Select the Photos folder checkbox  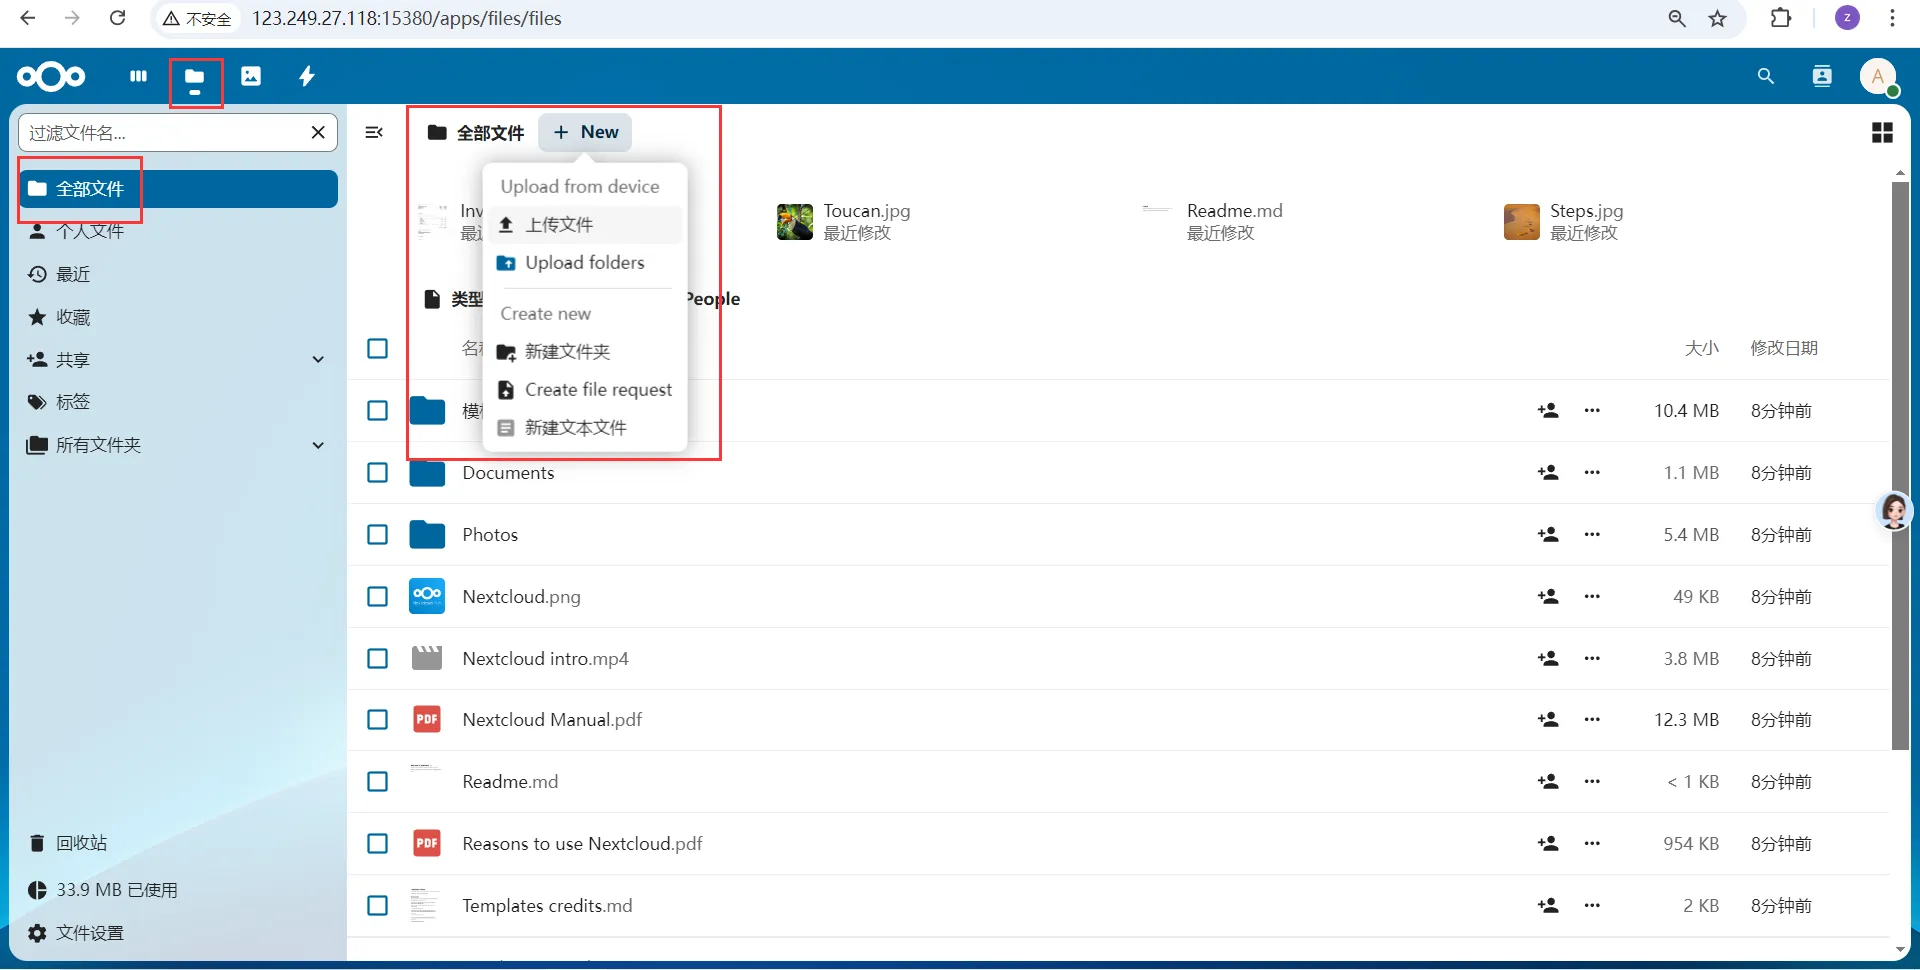[x=378, y=535]
